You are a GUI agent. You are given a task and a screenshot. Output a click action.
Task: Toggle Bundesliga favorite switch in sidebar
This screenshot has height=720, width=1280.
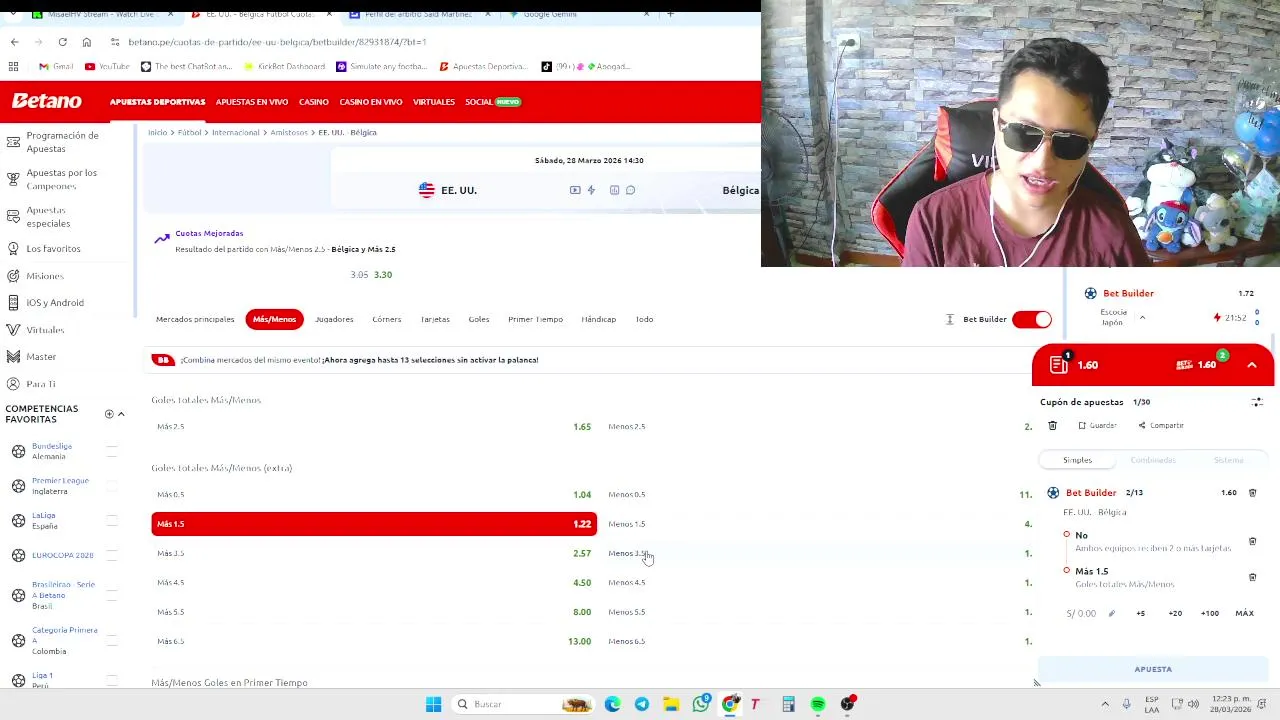(x=112, y=451)
